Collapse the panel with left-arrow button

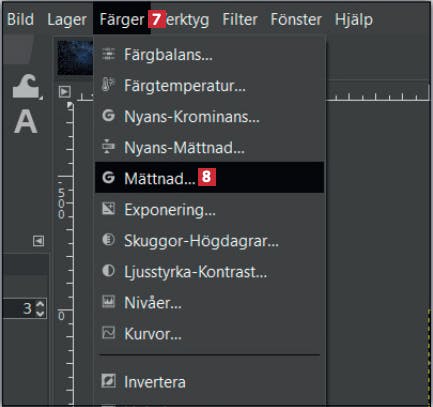click(x=38, y=241)
